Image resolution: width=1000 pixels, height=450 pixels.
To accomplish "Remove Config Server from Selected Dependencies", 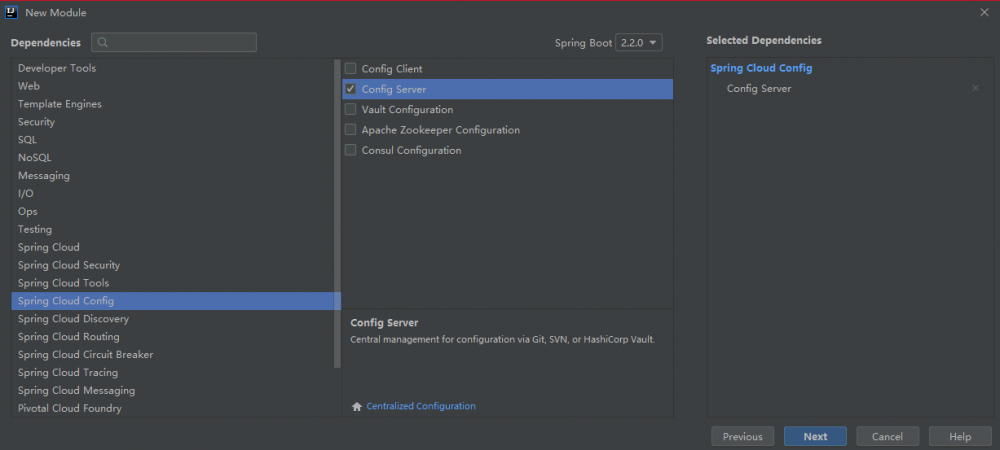I will pyautogui.click(x=975, y=89).
